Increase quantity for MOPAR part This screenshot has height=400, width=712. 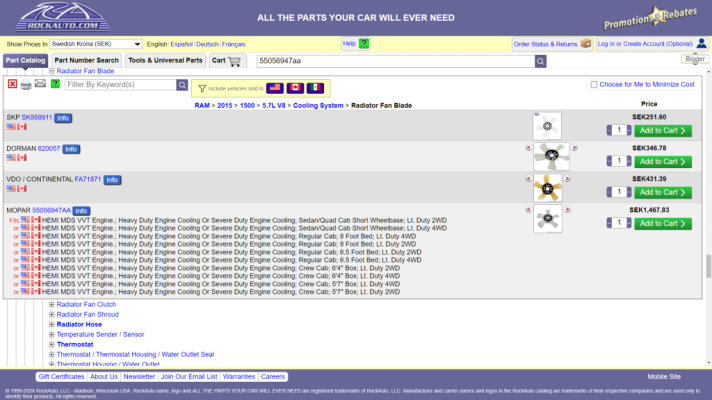(629, 223)
